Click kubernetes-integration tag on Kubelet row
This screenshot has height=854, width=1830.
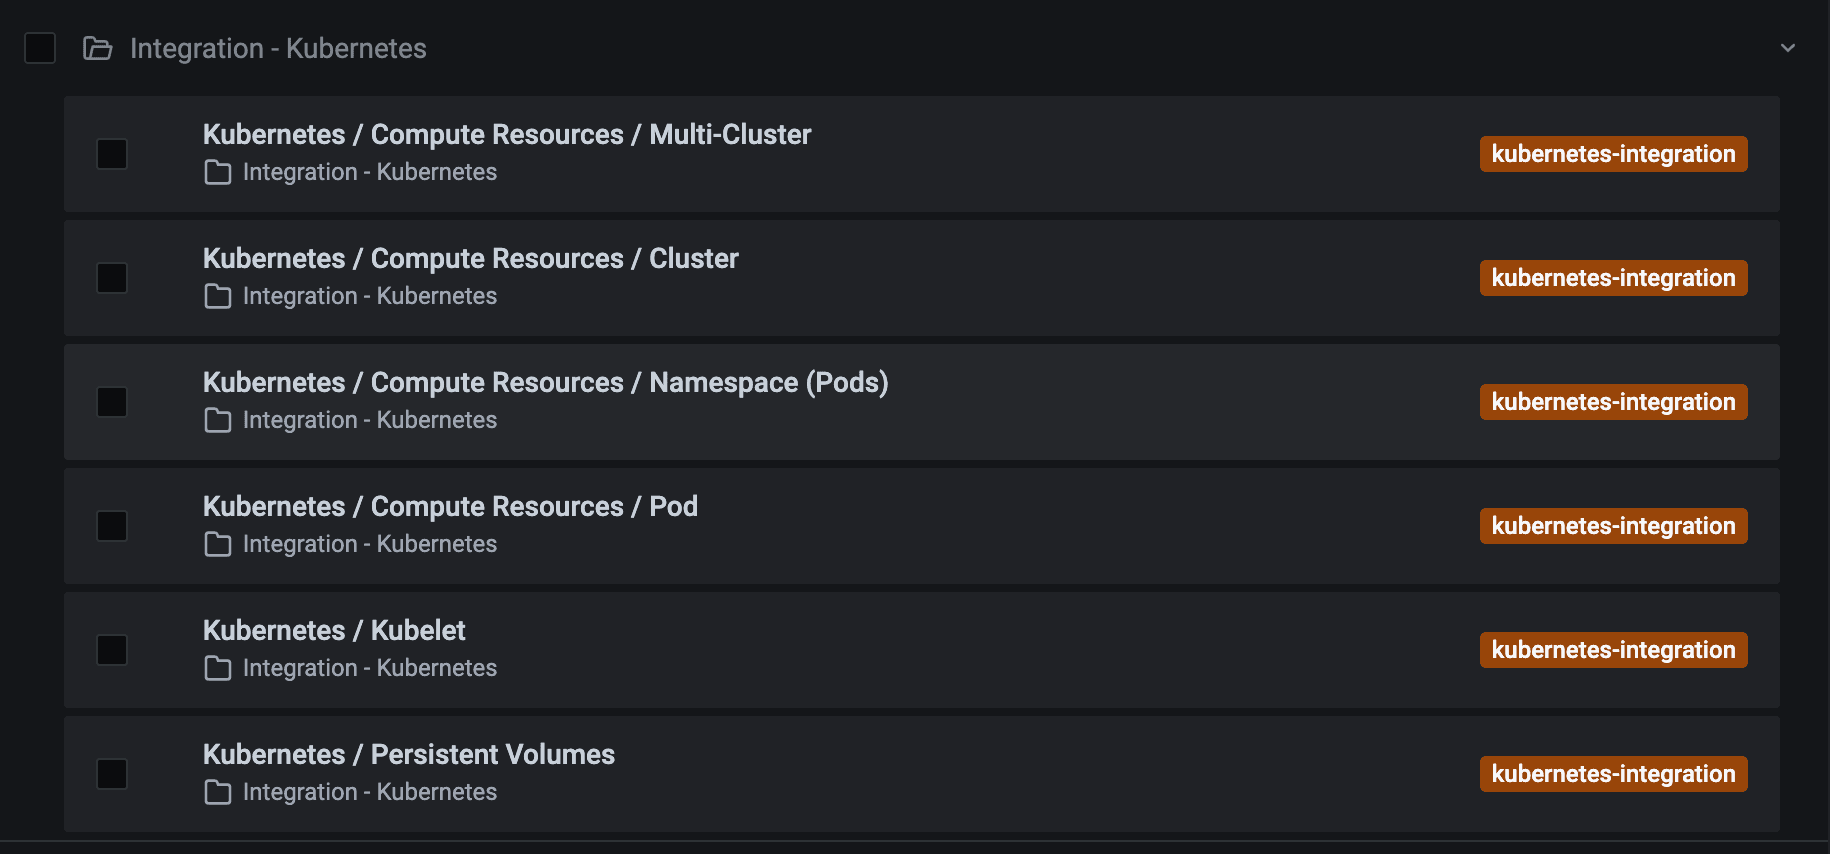1613,650
